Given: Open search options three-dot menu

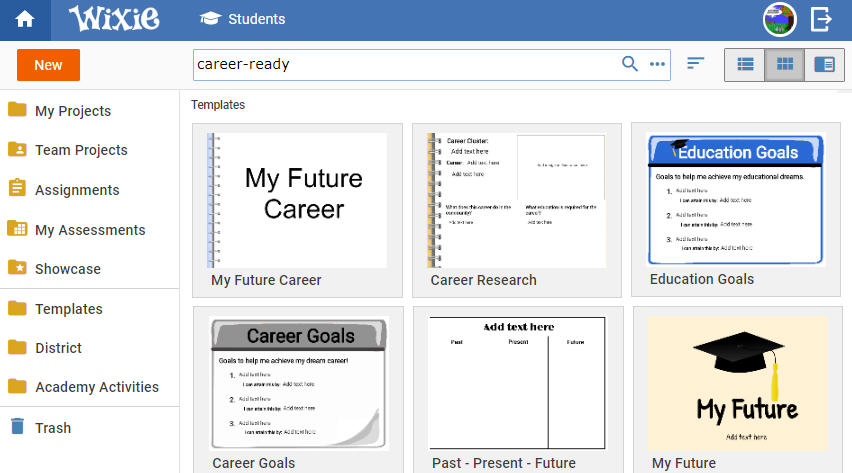Looking at the screenshot, I should (657, 64).
